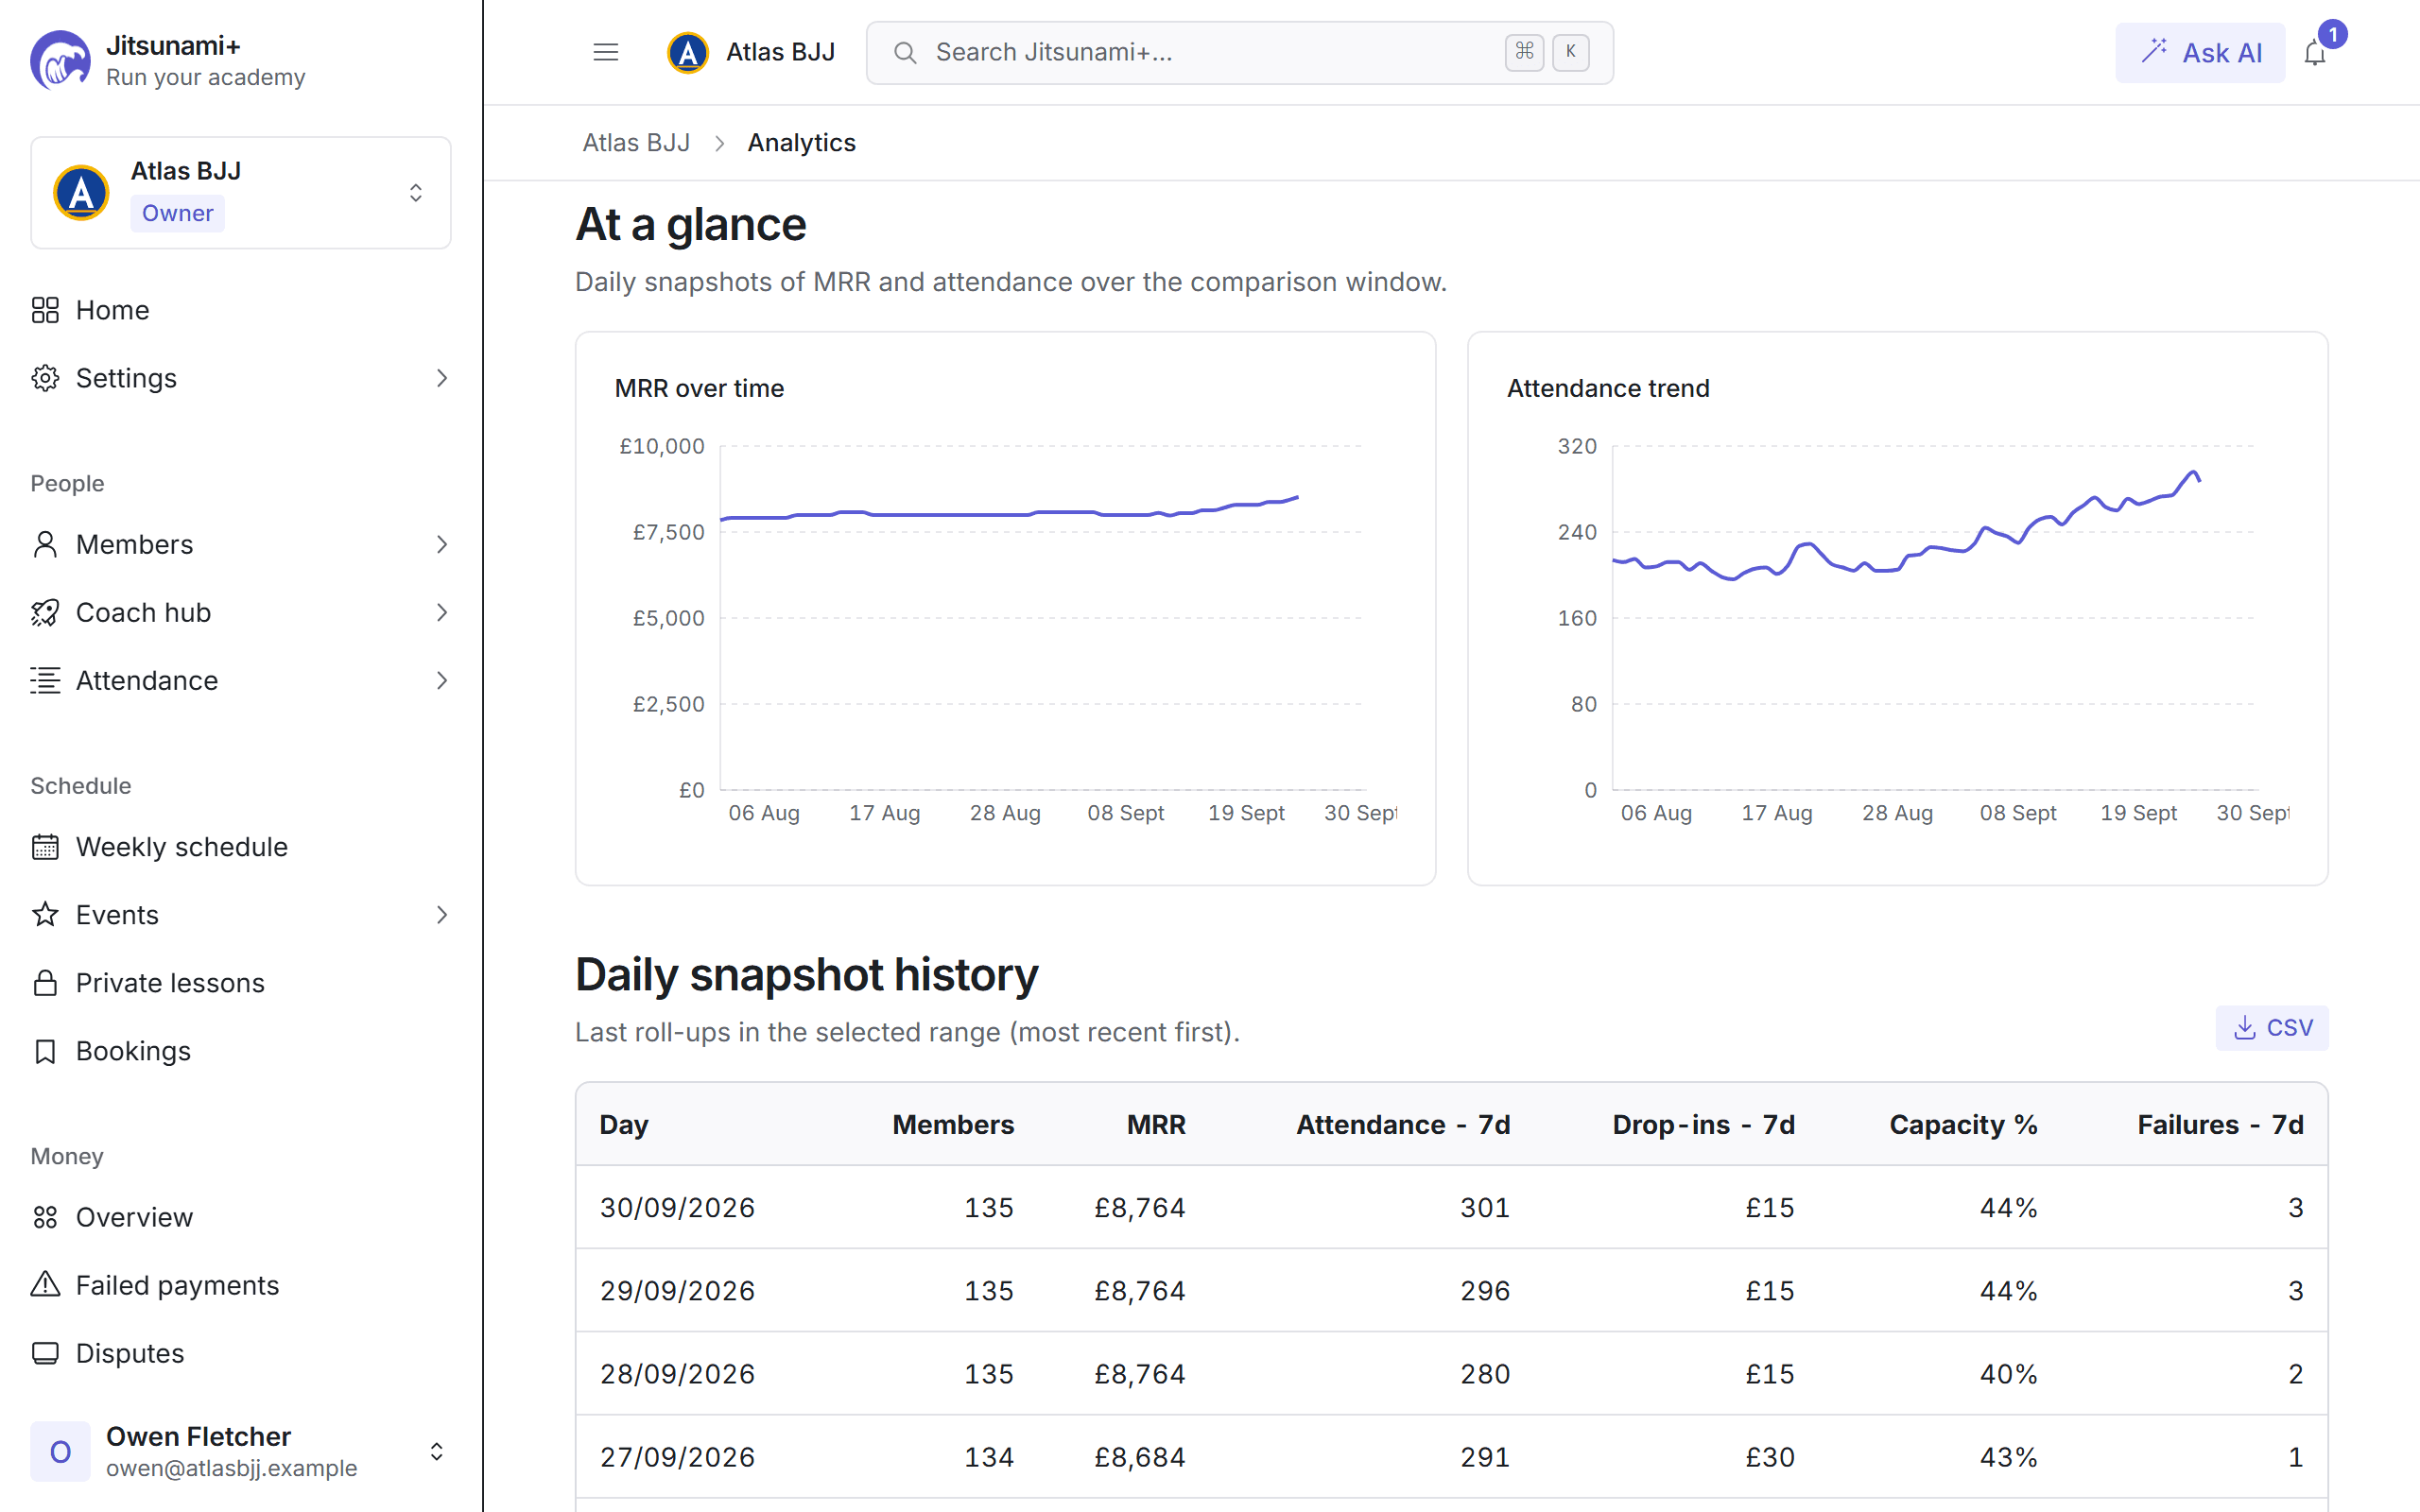Click the 30/09/2026 date cell

(x=677, y=1207)
